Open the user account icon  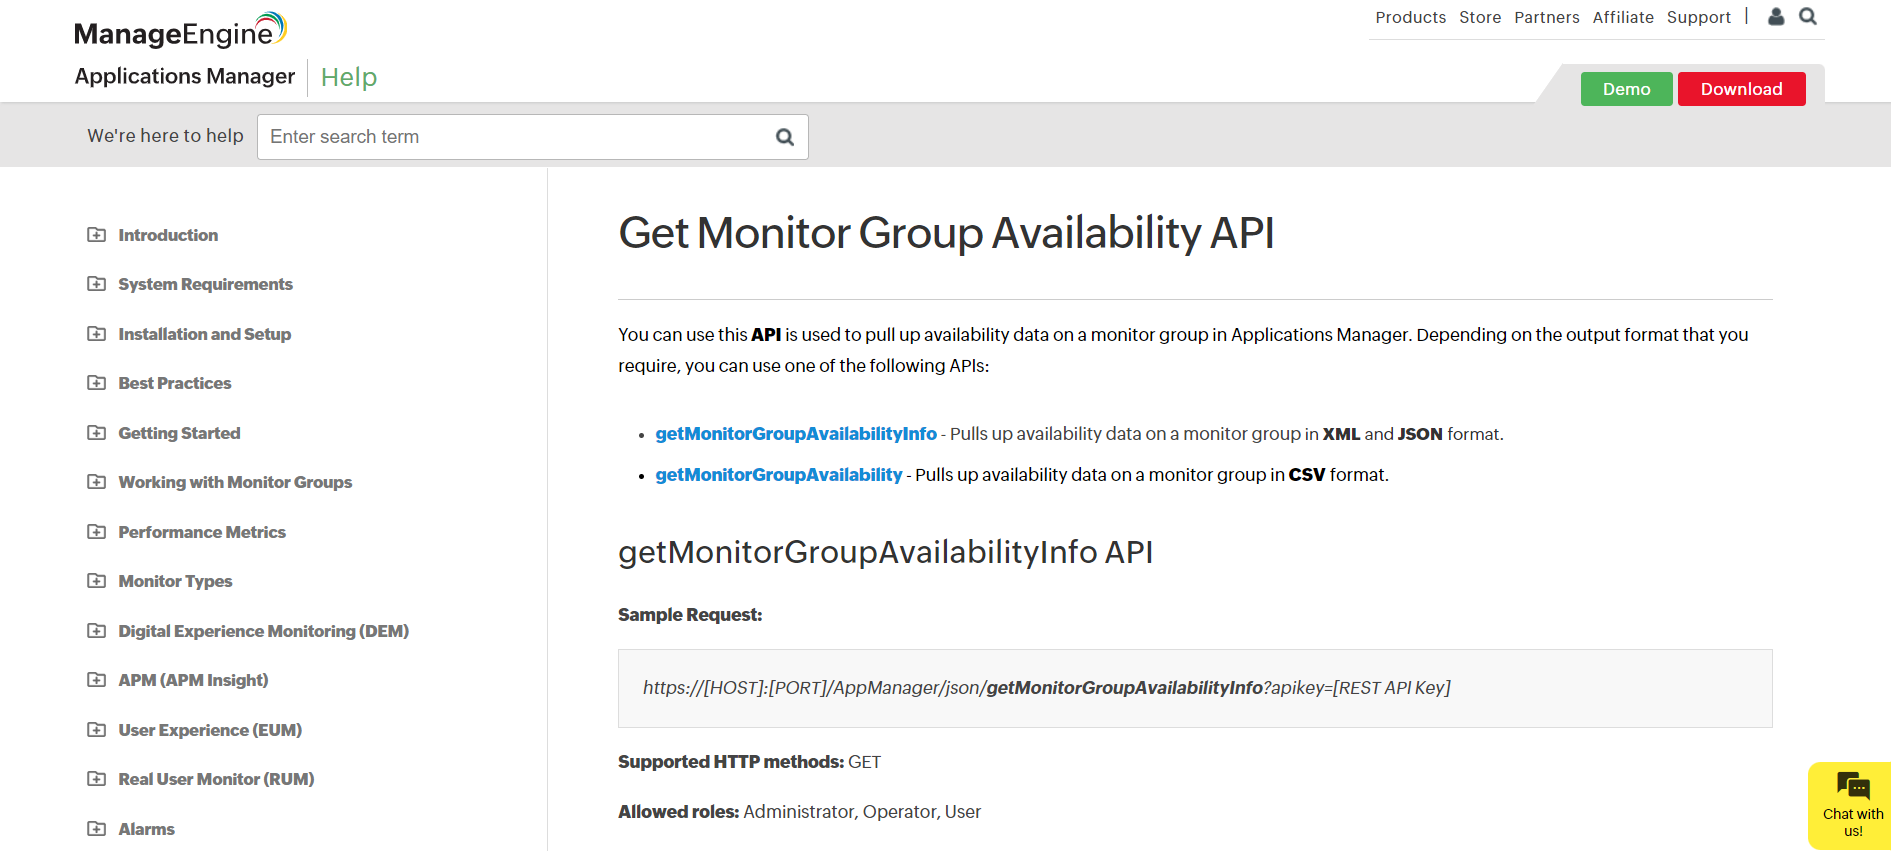(x=1776, y=16)
